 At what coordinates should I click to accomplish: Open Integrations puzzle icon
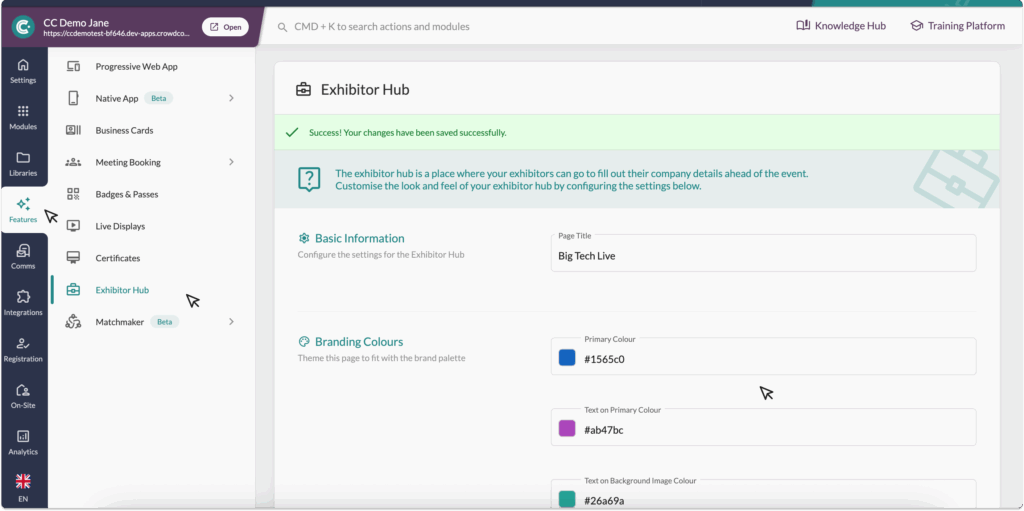coord(23,302)
